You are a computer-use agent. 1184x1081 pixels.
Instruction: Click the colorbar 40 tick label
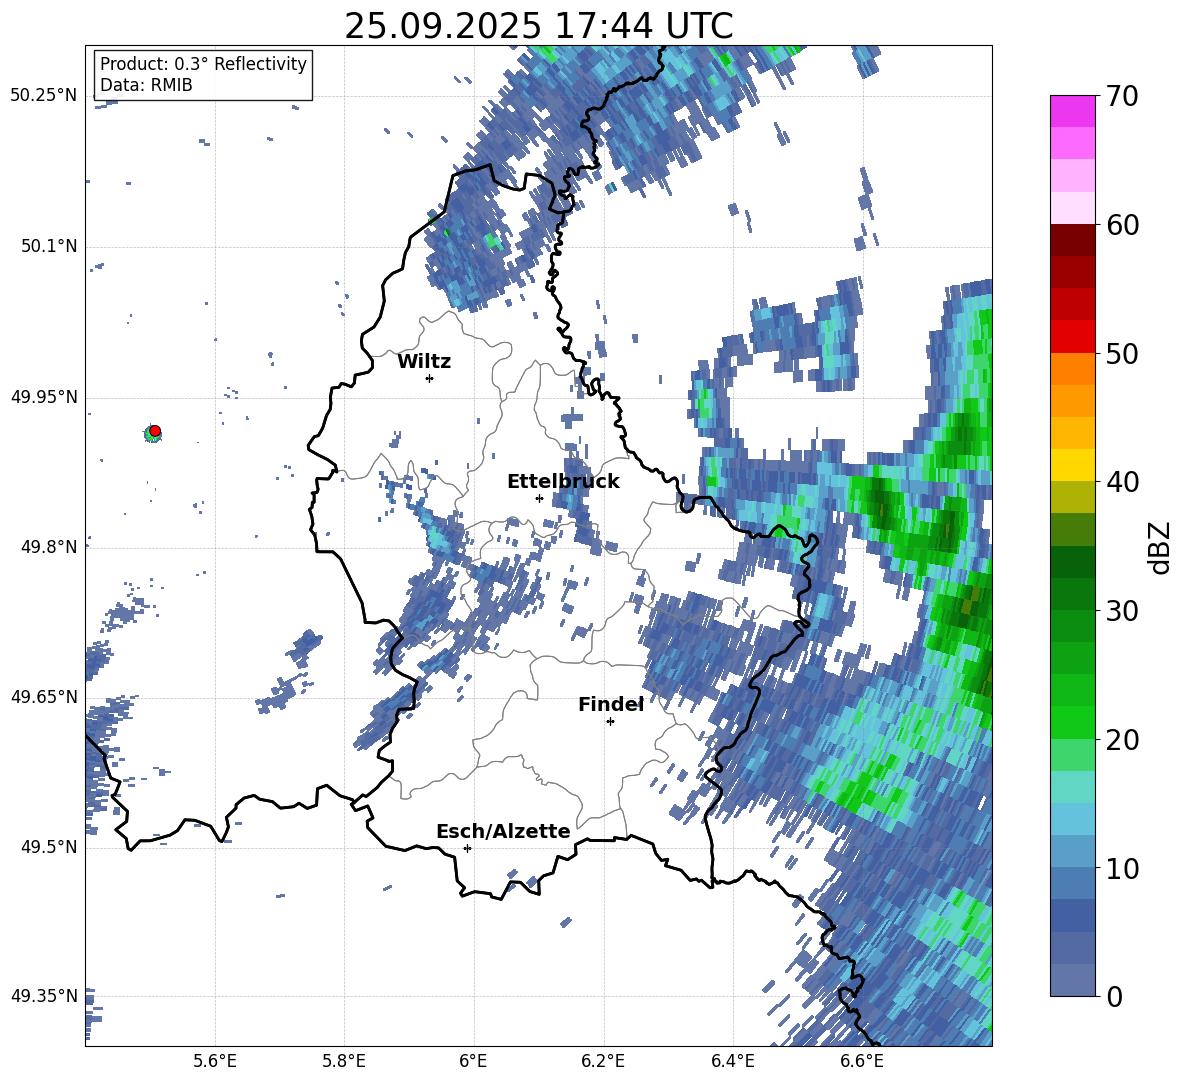point(1122,482)
